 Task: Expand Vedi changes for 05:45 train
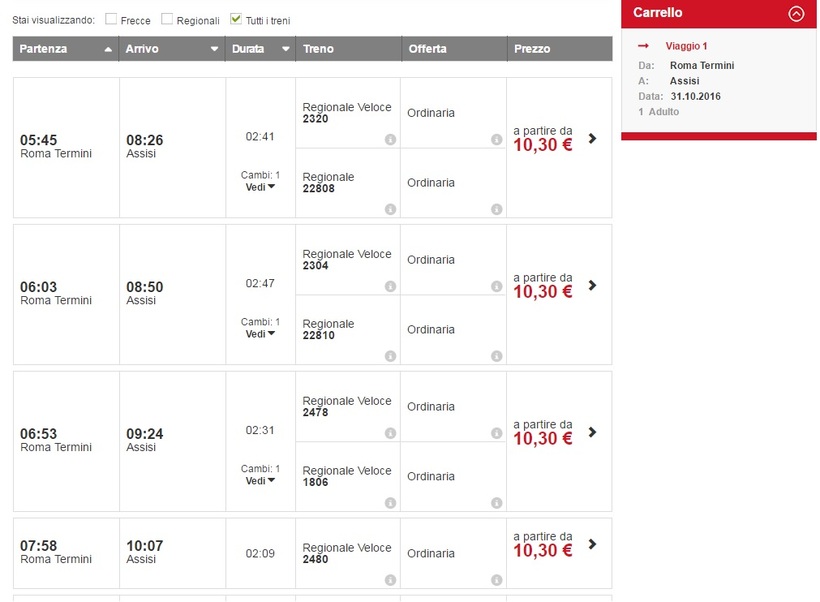pos(261,187)
